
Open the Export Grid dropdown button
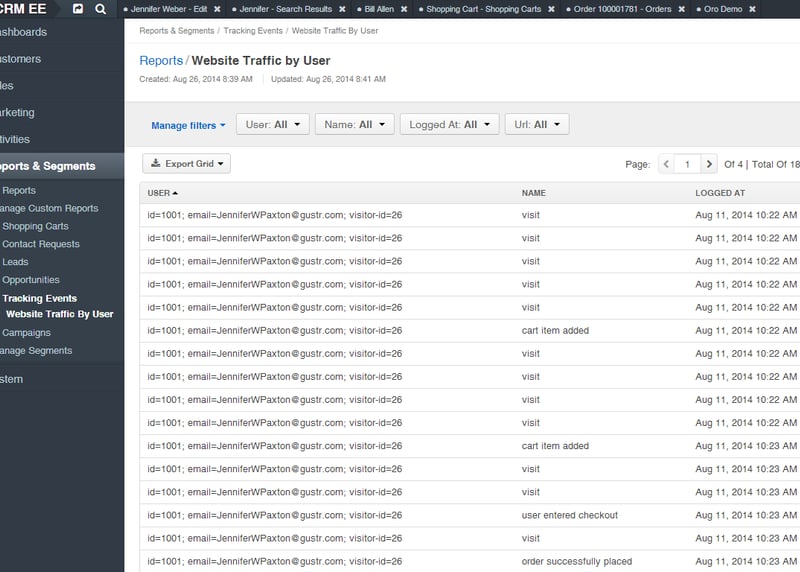[x=187, y=164]
